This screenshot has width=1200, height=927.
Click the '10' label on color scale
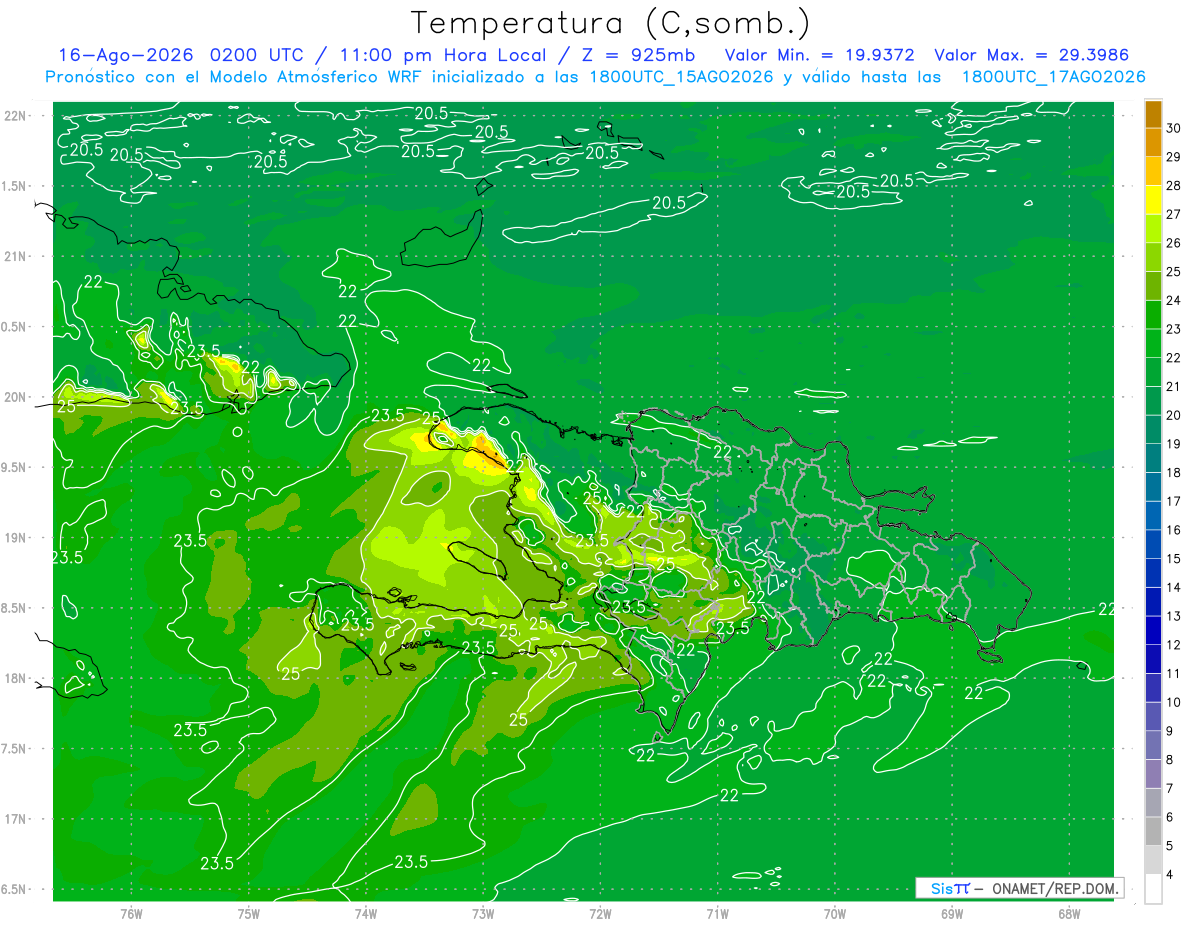(1173, 702)
